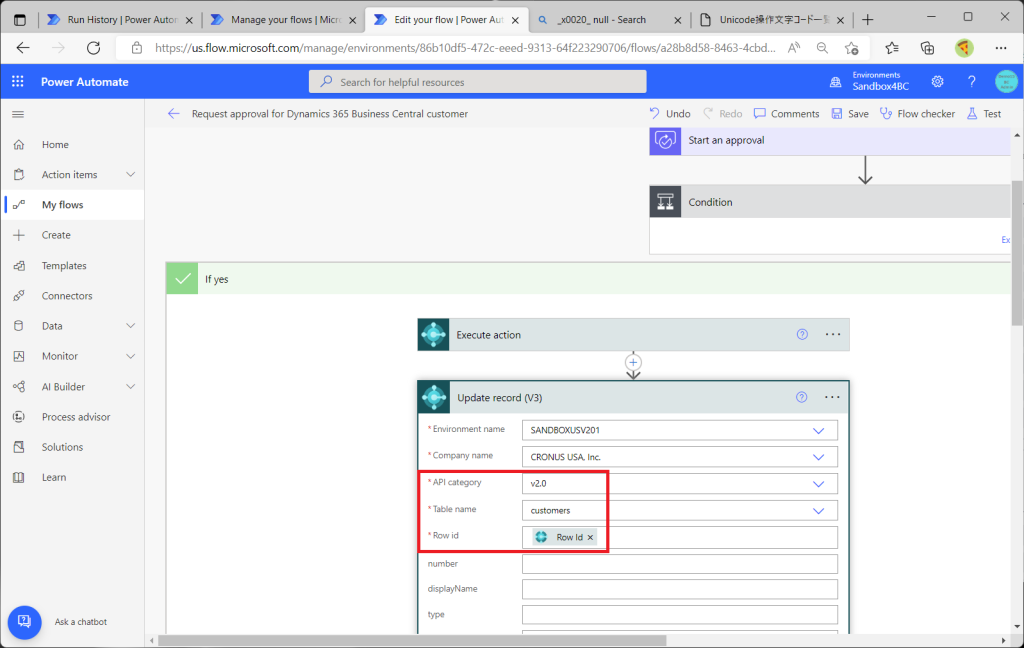1024x648 pixels.
Task: Run the Flow checker
Action: coord(918,114)
